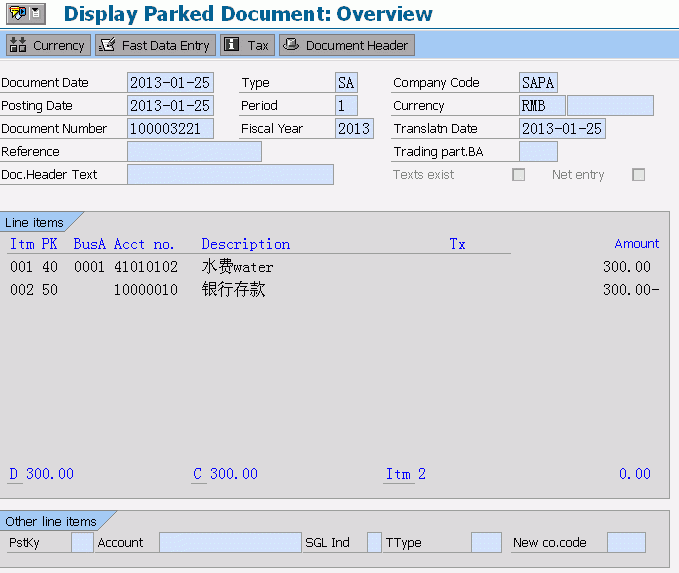Click business area 0001

click(x=89, y=266)
